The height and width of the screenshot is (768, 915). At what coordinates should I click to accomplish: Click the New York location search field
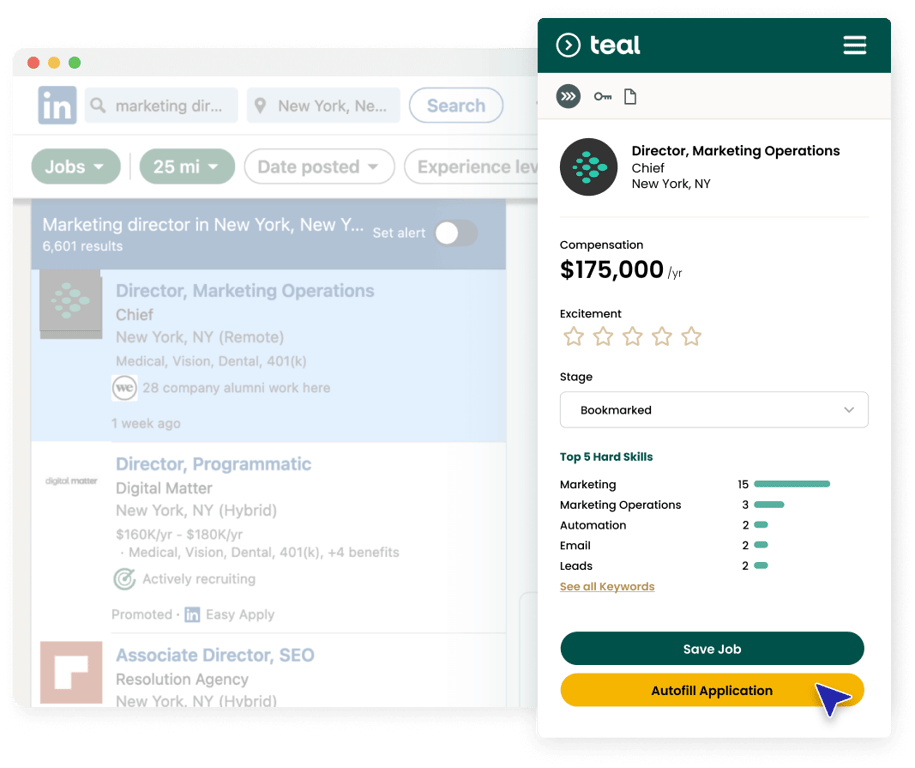pos(323,105)
